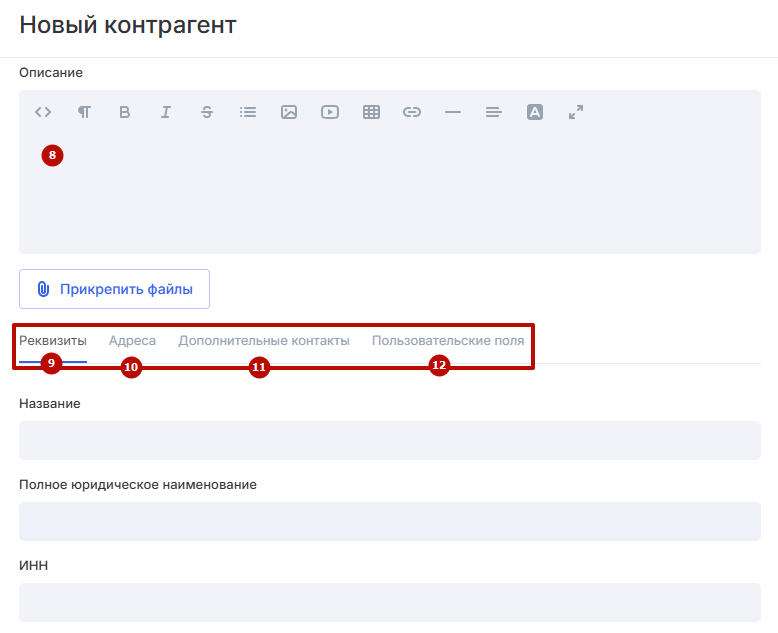Screen dimensions: 778x633
Task: Switch to the Адреса tab
Action: (132, 340)
